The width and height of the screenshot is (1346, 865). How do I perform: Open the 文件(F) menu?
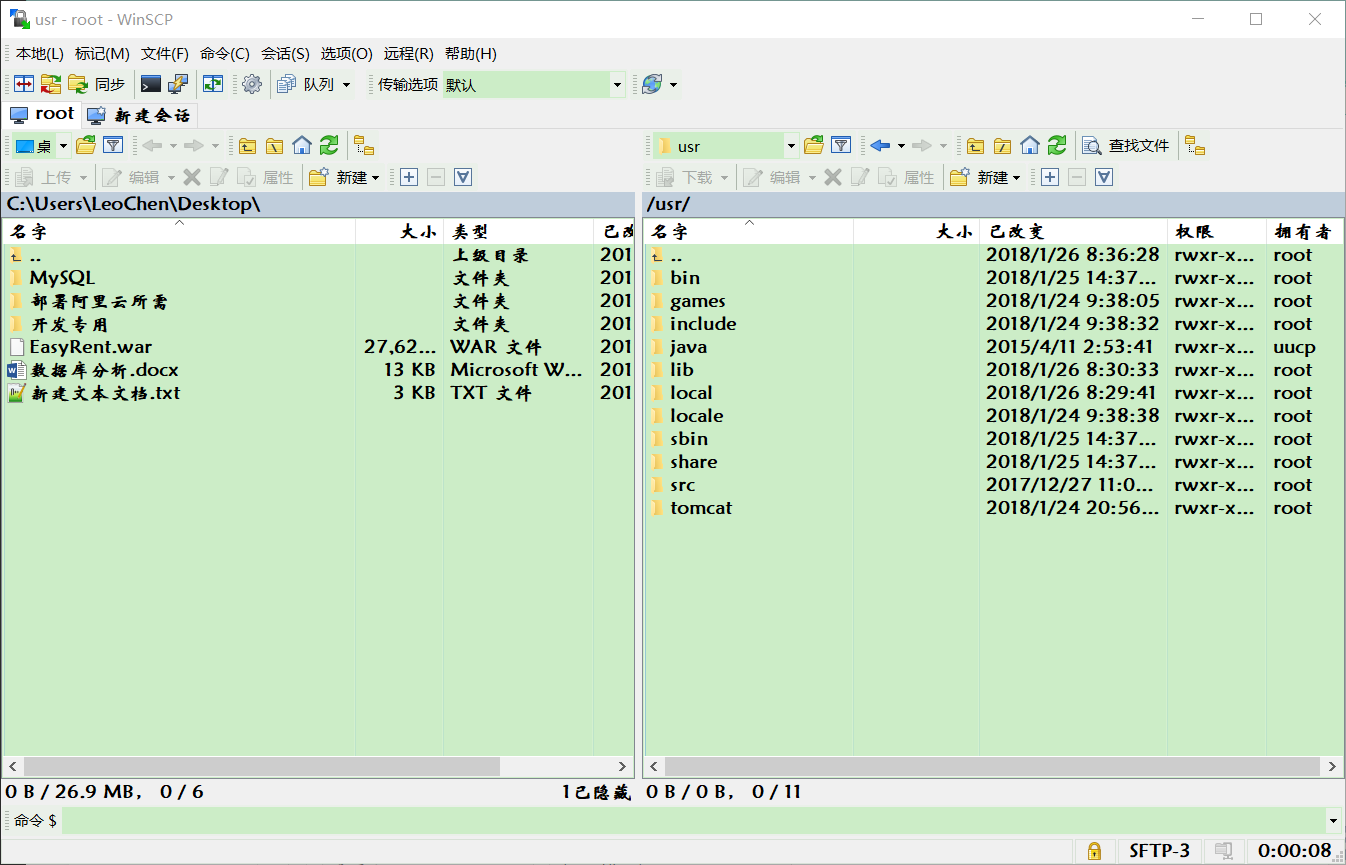click(165, 54)
